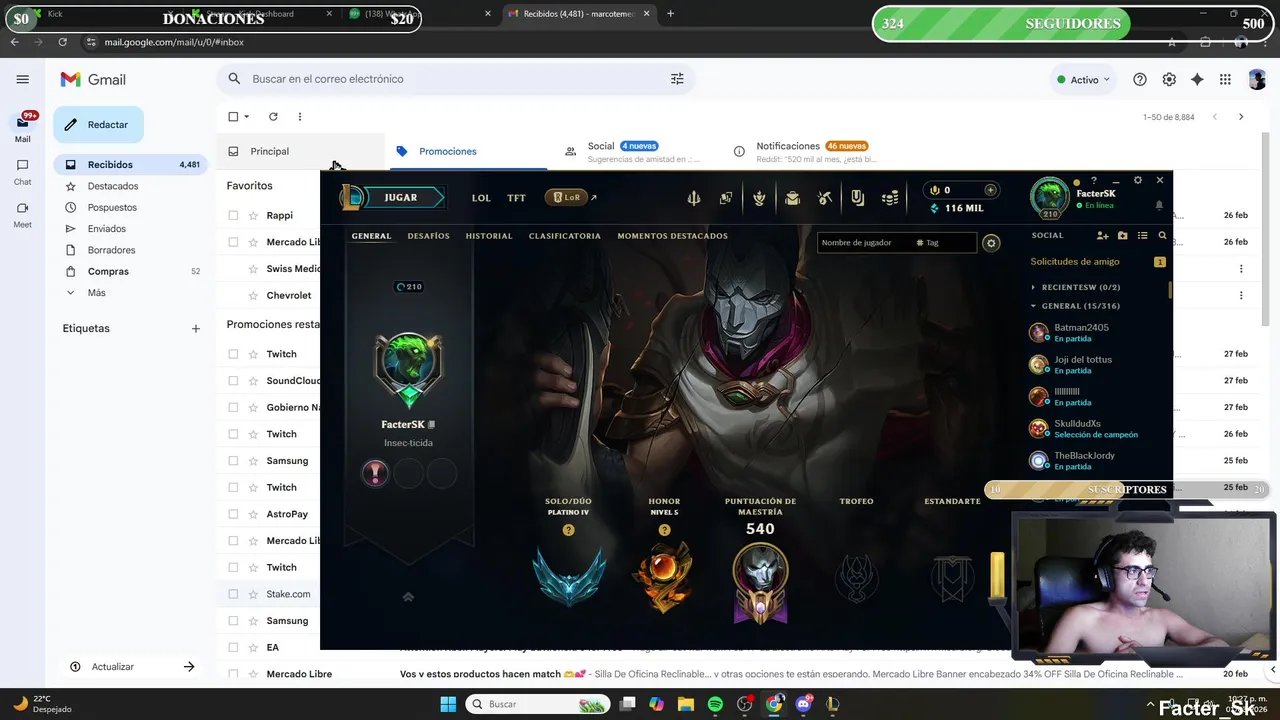Click the Windows Start button
The width and height of the screenshot is (1280, 720).
[x=448, y=704]
